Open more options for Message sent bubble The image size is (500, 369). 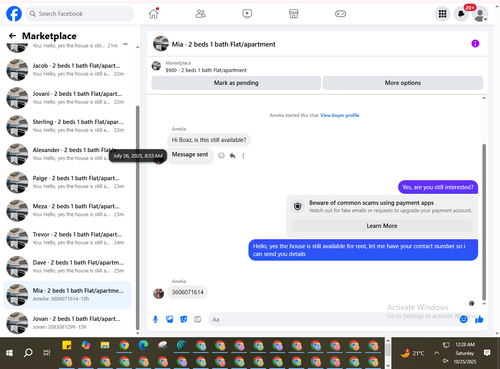click(243, 156)
